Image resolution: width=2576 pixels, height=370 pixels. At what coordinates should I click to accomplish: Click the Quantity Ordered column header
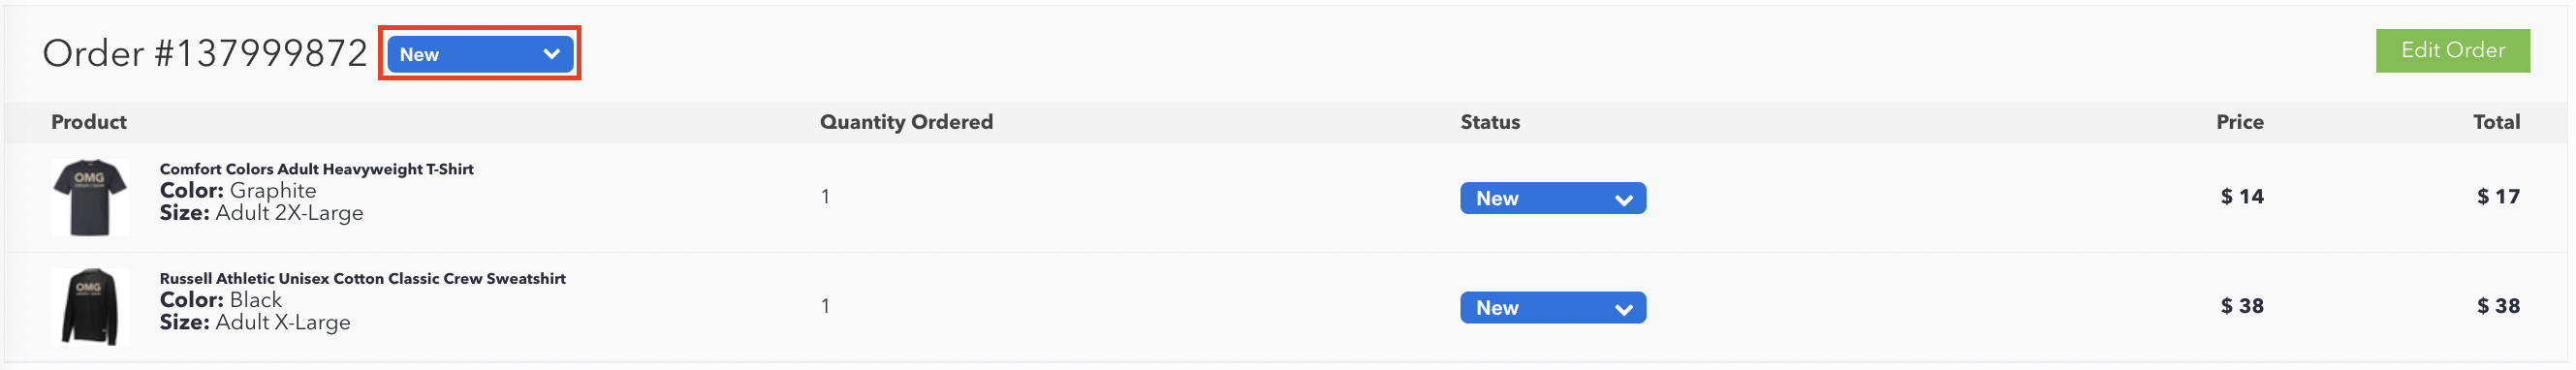(x=906, y=122)
